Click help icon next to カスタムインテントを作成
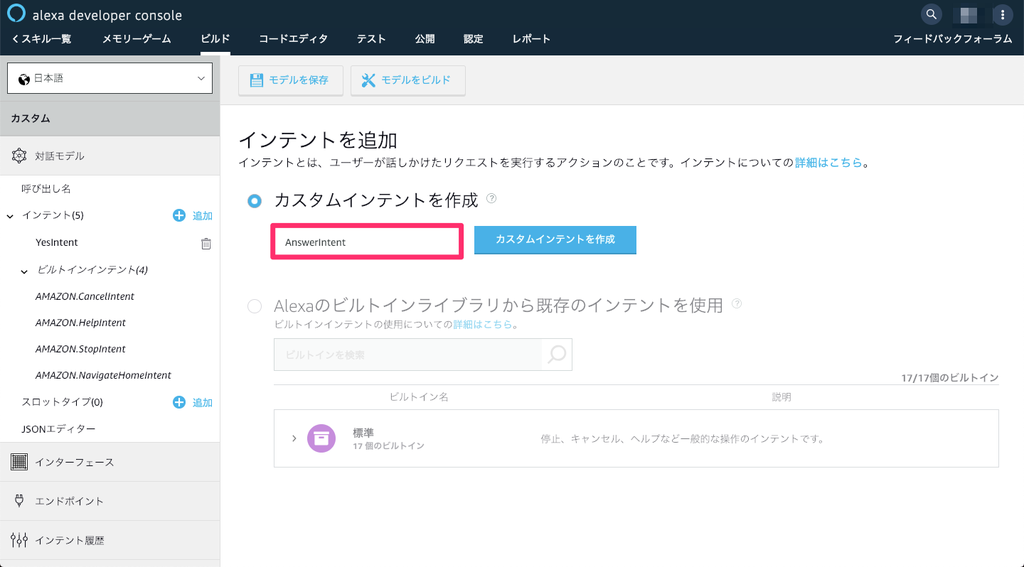 492,199
